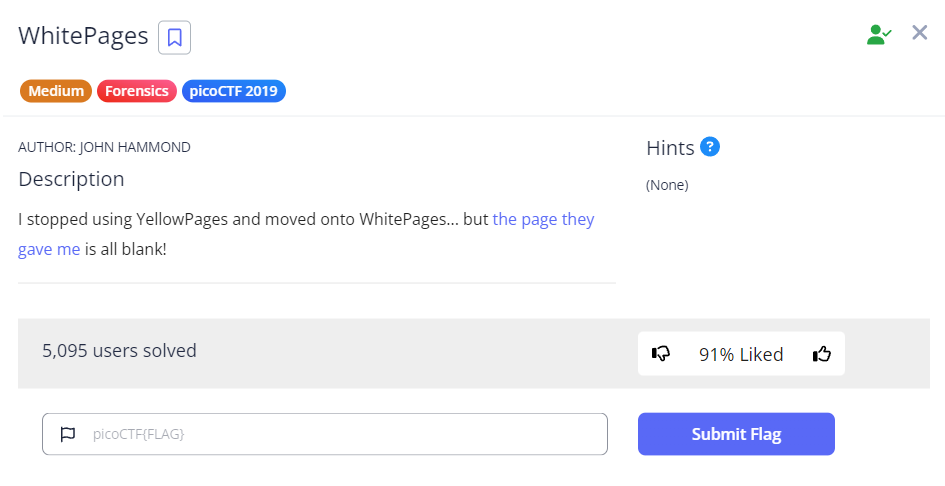Click the author name John Hammond
This screenshot has height=486, width=945.
tap(135, 147)
